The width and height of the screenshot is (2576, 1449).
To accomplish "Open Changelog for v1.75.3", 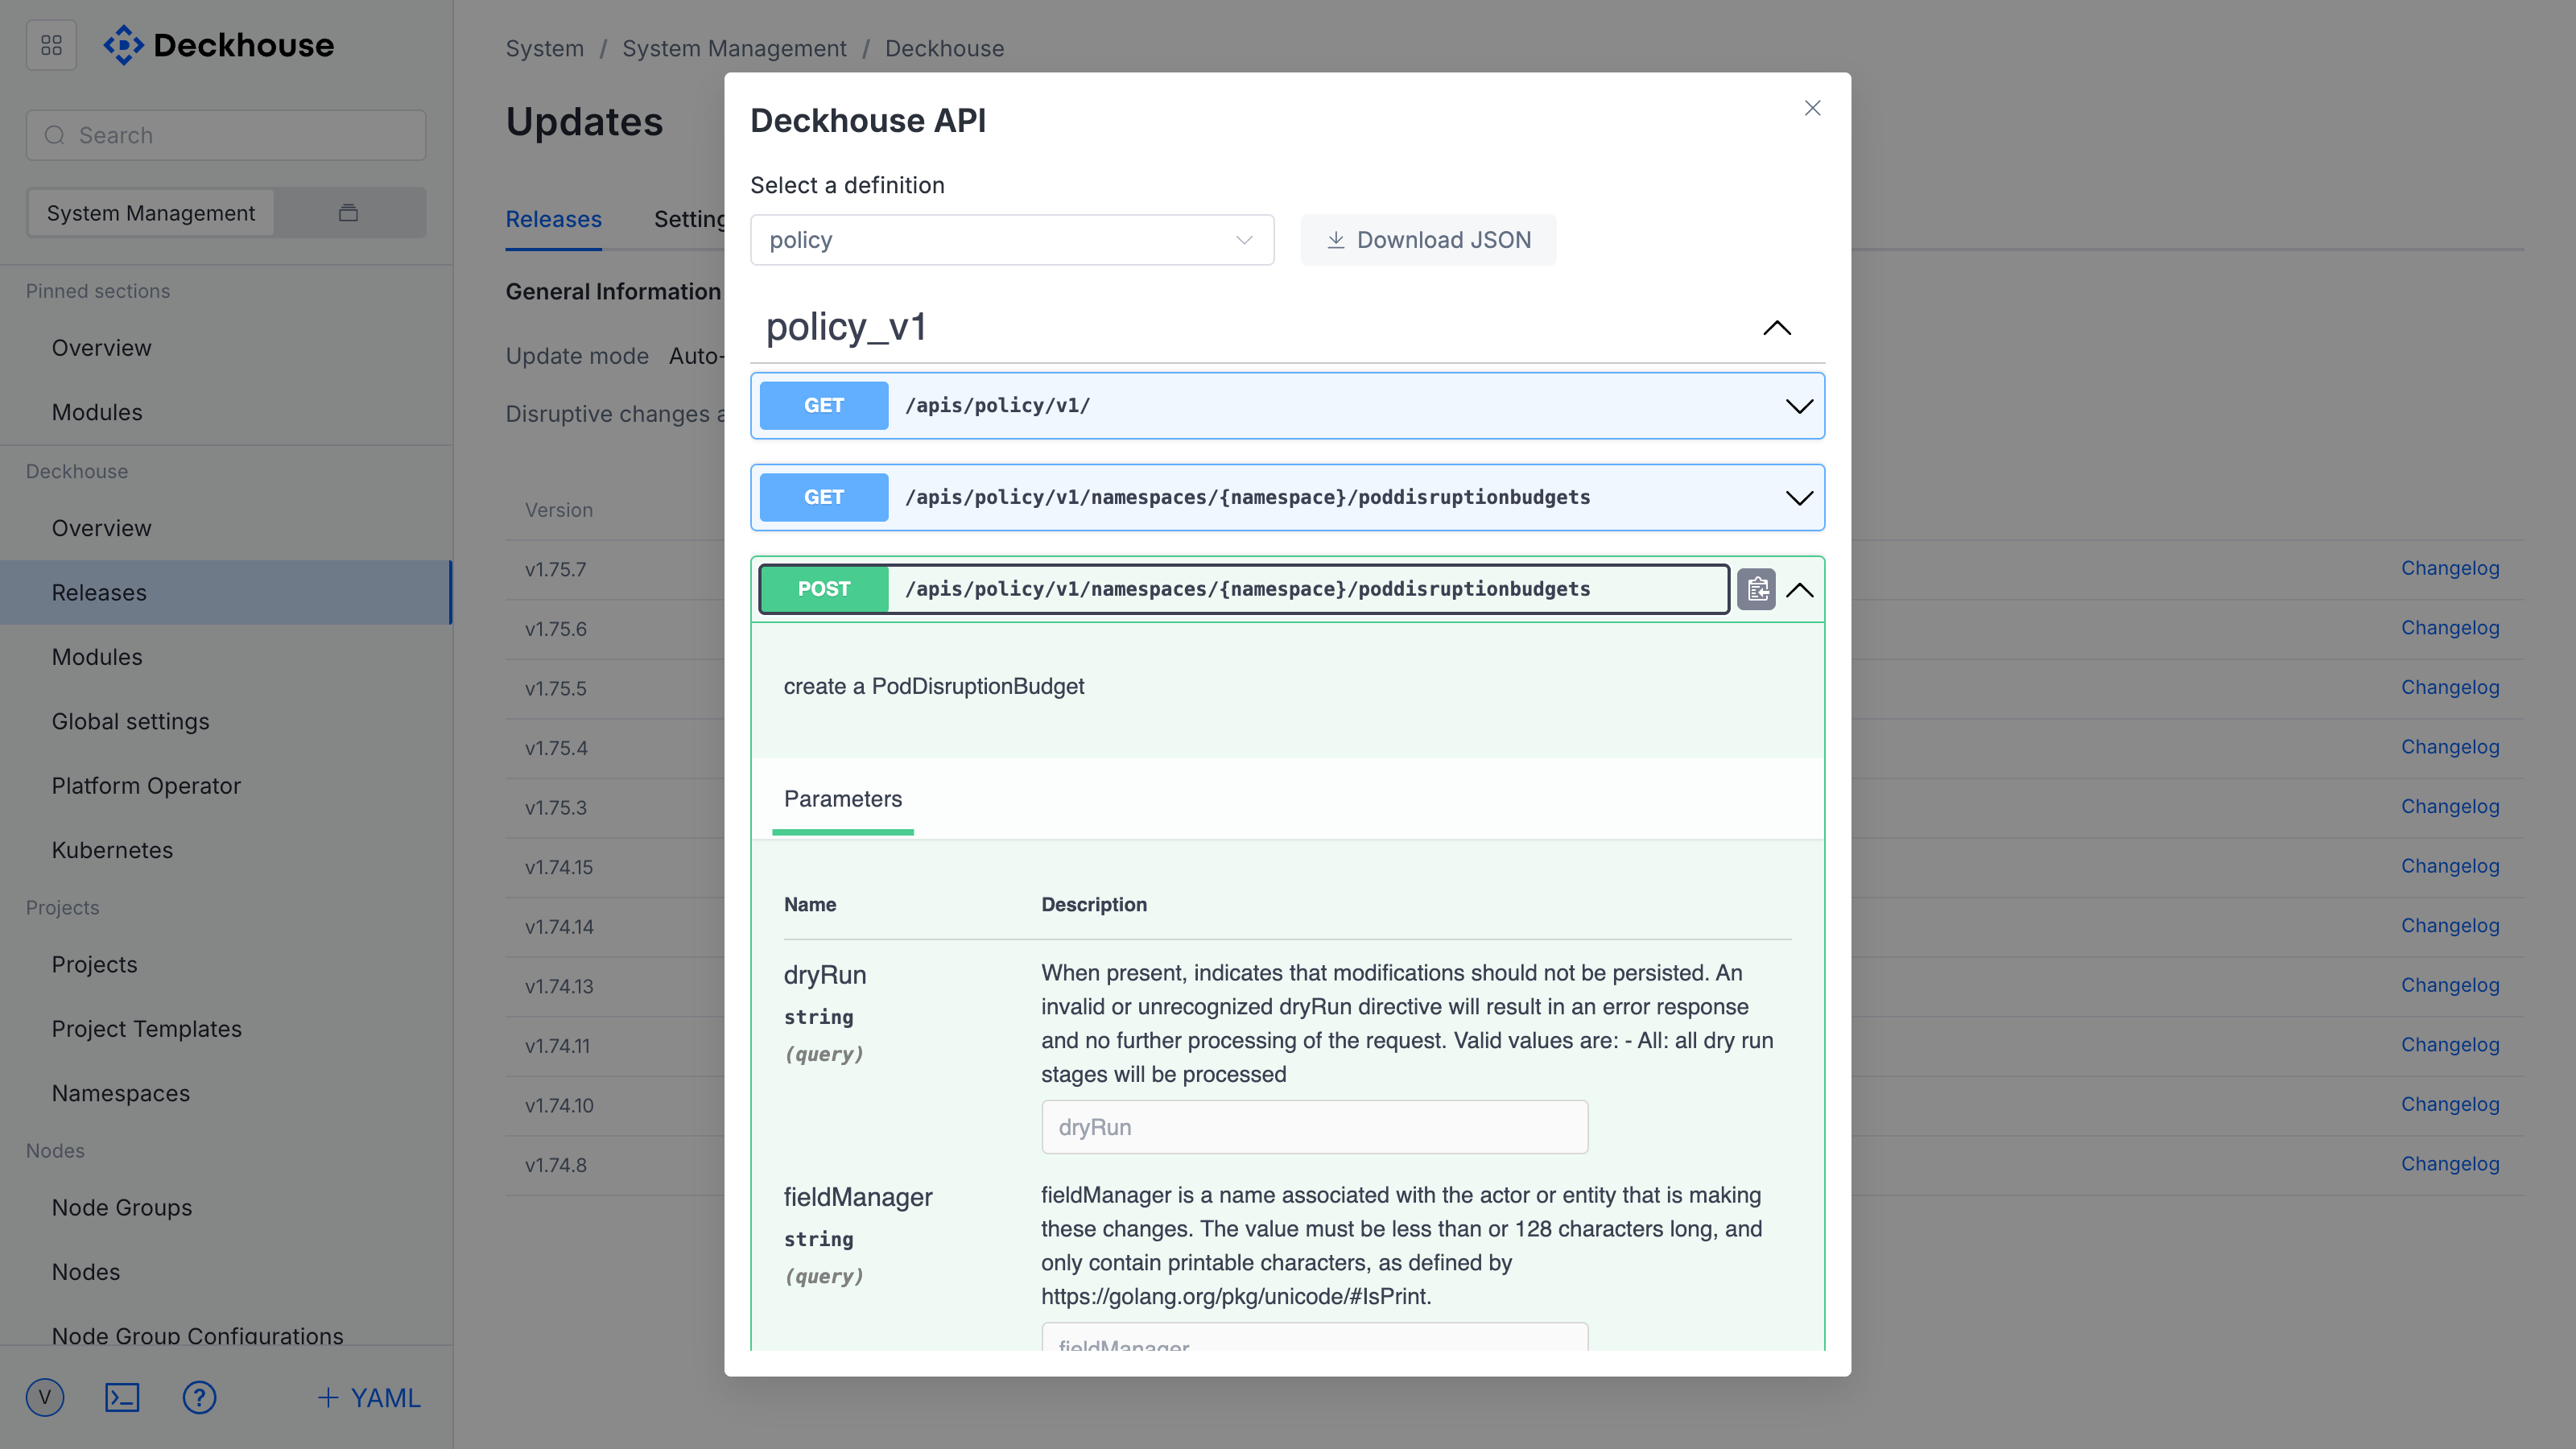I will point(2450,806).
